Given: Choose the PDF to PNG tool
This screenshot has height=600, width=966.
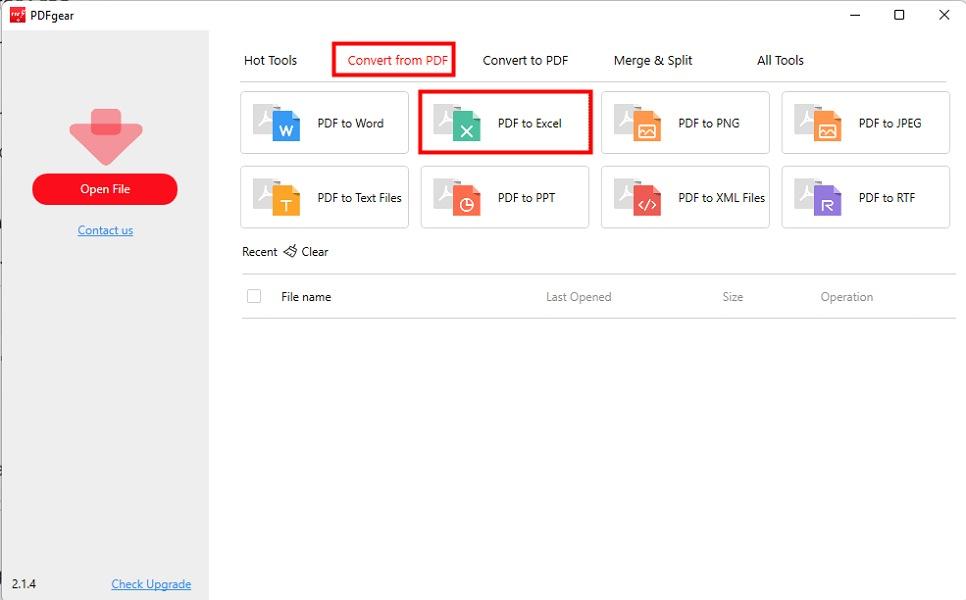Looking at the screenshot, I should point(685,122).
